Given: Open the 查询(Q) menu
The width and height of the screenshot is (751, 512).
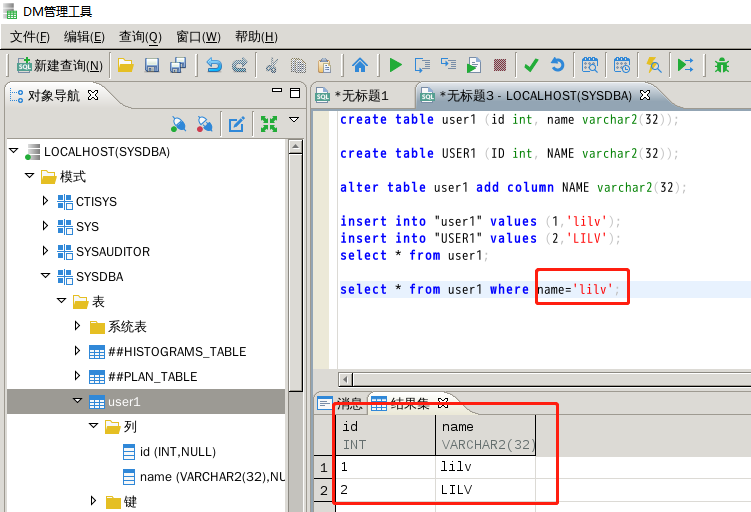Looking at the screenshot, I should [140, 37].
